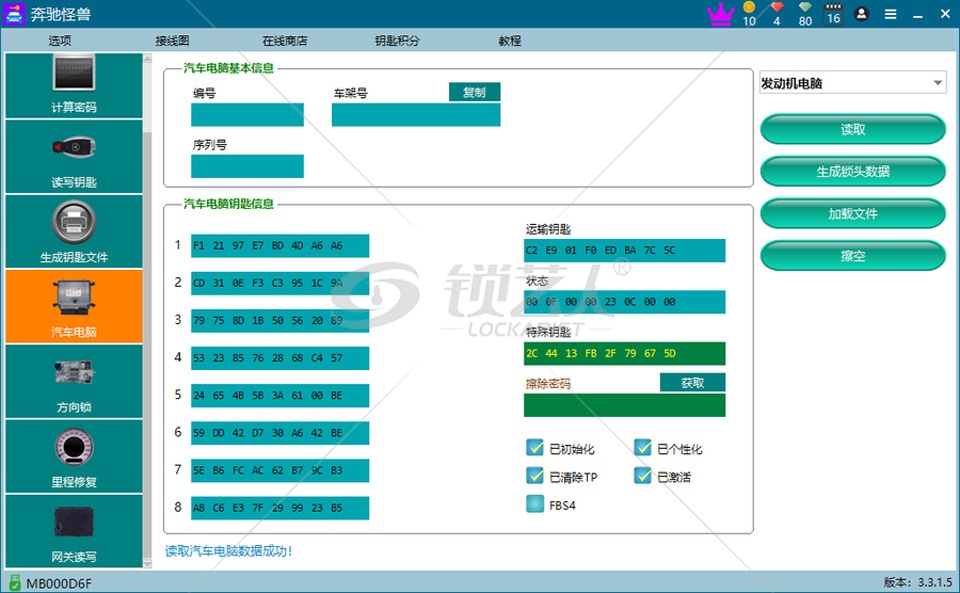
Task: Open the 教程 menu
Action: (509, 40)
